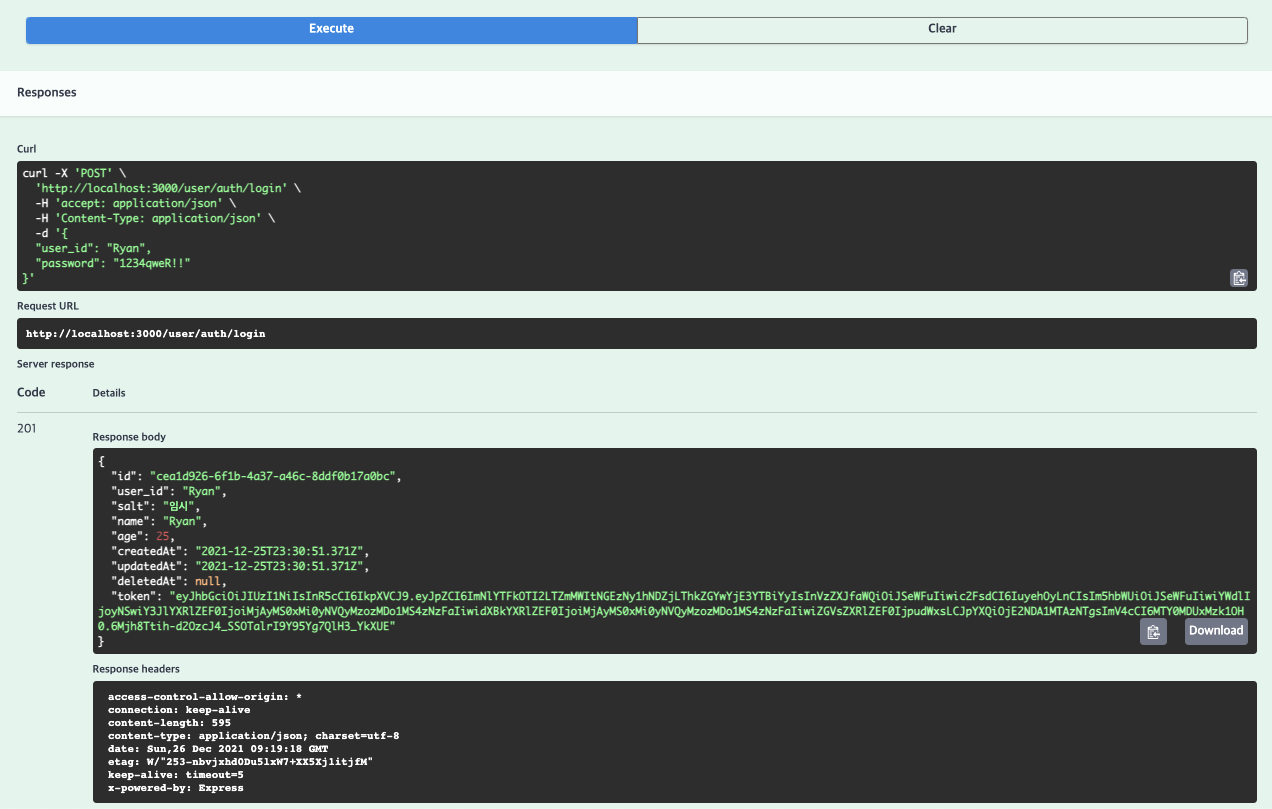Click the age value 25
This screenshot has width=1272, height=809.
(x=162, y=536)
